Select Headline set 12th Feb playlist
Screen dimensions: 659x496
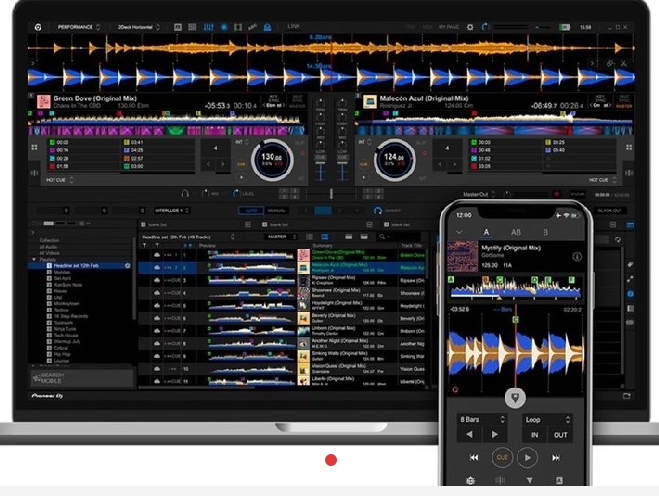tap(80, 266)
